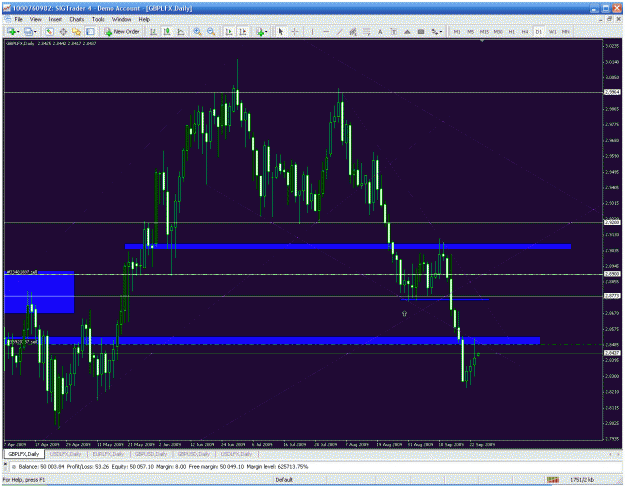Open the Window menu
Image resolution: width=625 pixels, height=486 pixels.
[x=121, y=19]
